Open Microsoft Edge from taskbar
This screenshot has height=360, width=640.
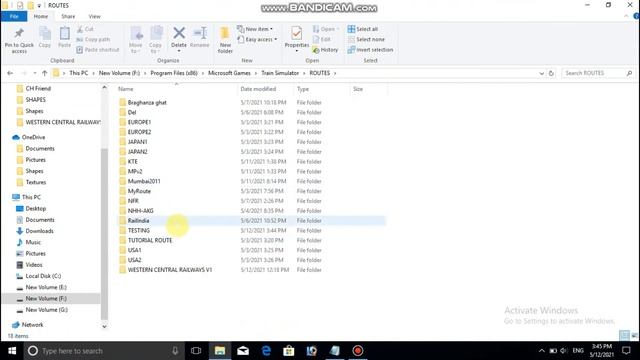pyautogui.click(x=266, y=351)
